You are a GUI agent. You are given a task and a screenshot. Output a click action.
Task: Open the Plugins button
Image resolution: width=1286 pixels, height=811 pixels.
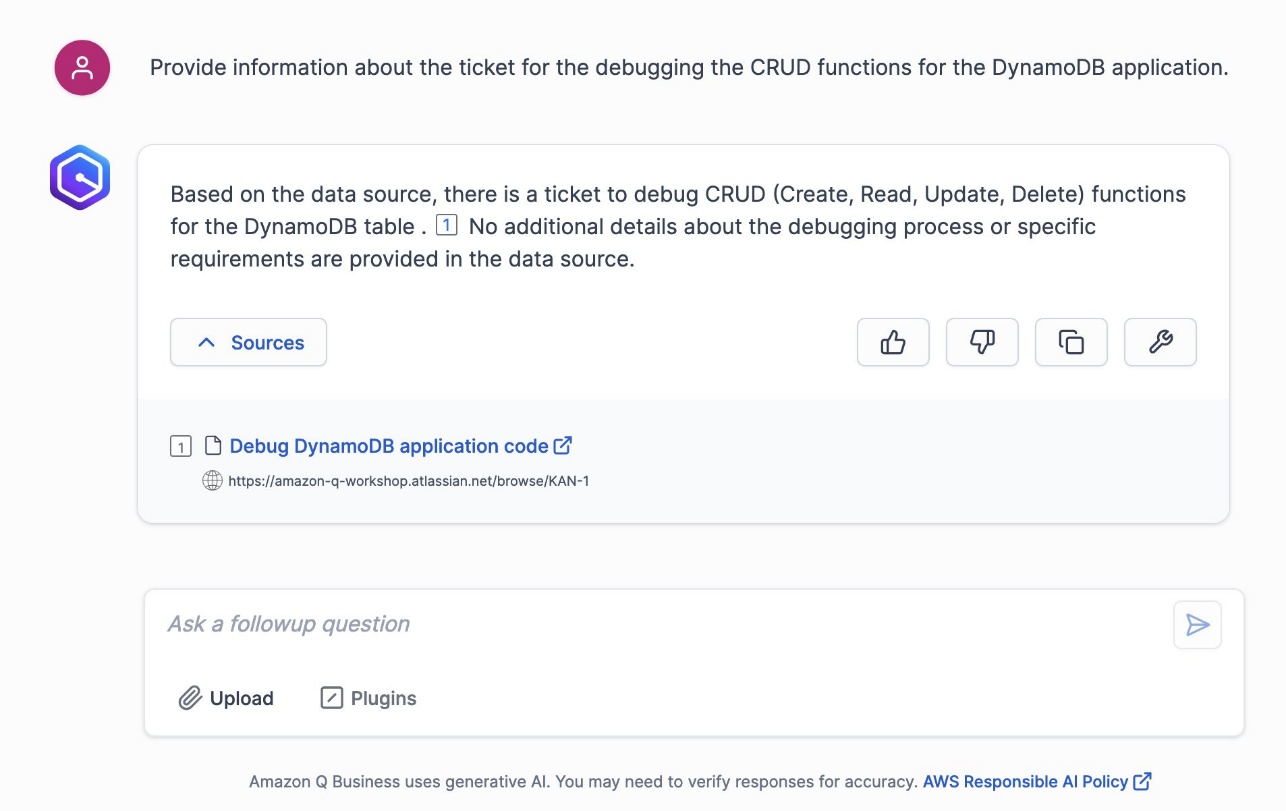coord(368,698)
